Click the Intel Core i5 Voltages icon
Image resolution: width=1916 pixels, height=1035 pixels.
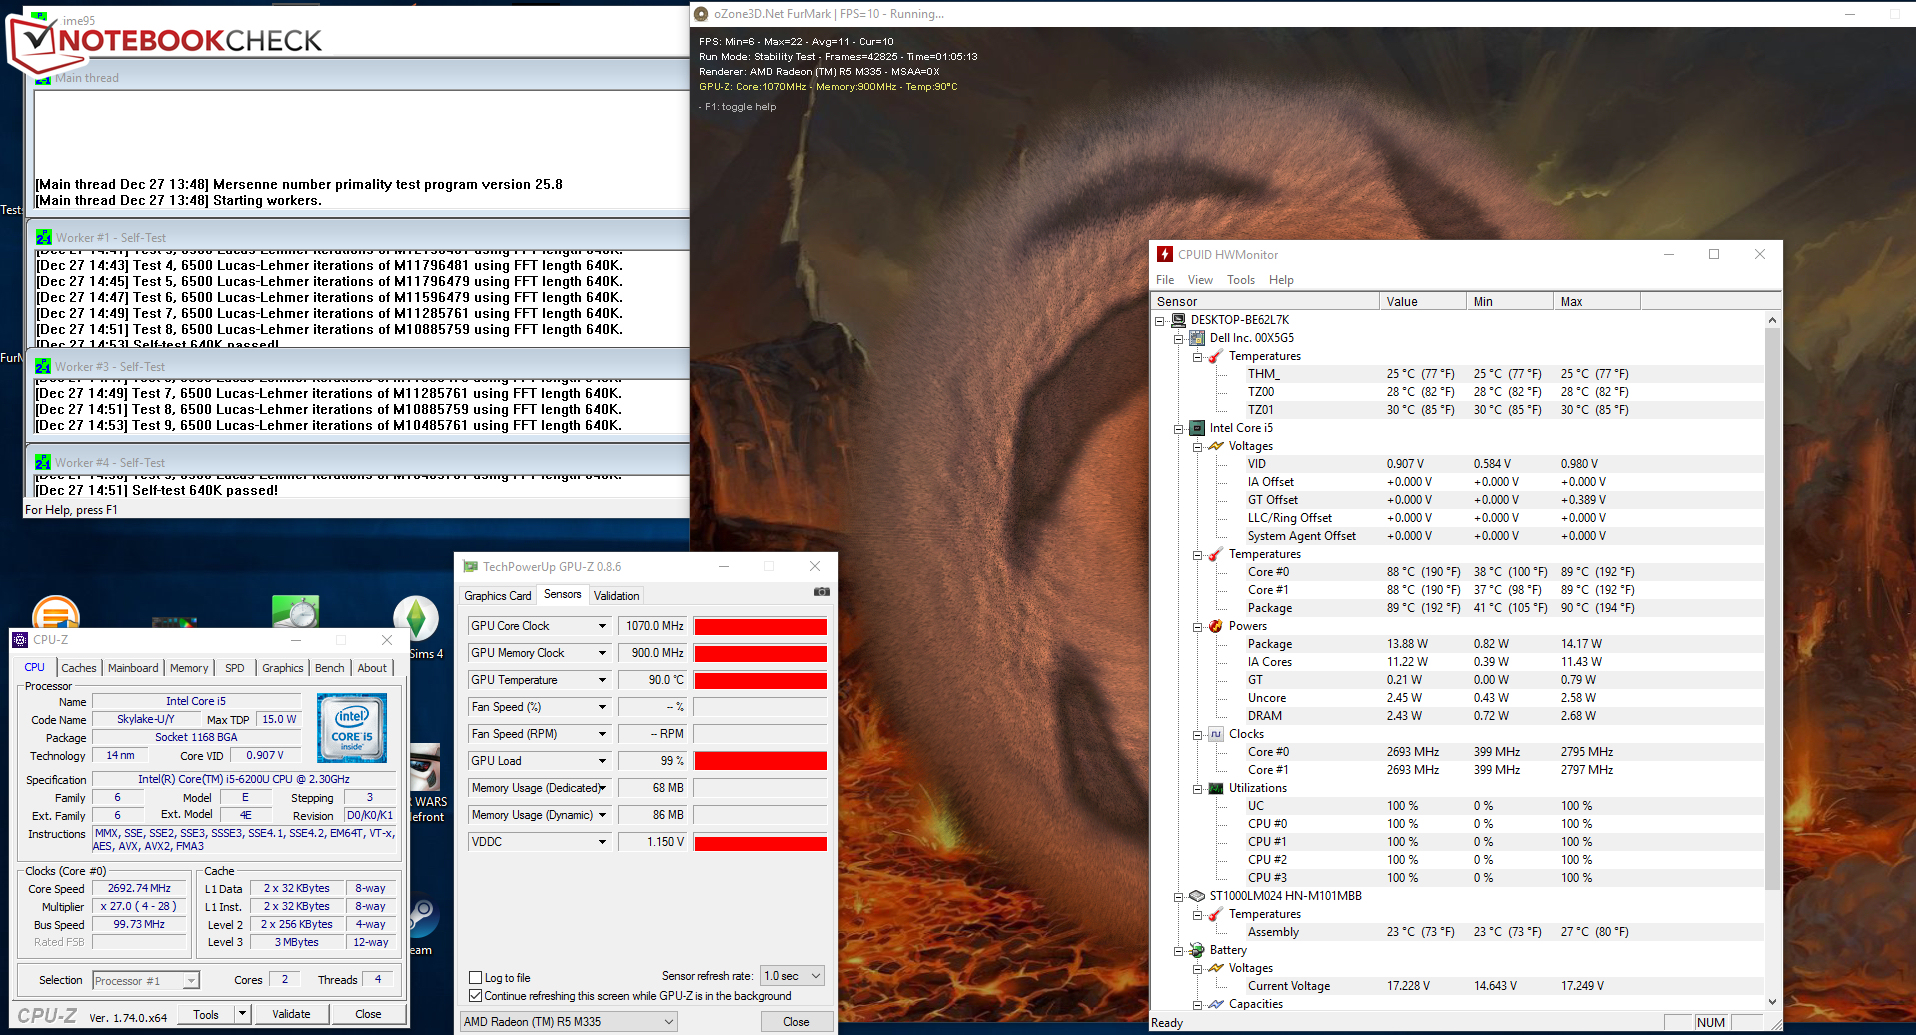click(1216, 446)
